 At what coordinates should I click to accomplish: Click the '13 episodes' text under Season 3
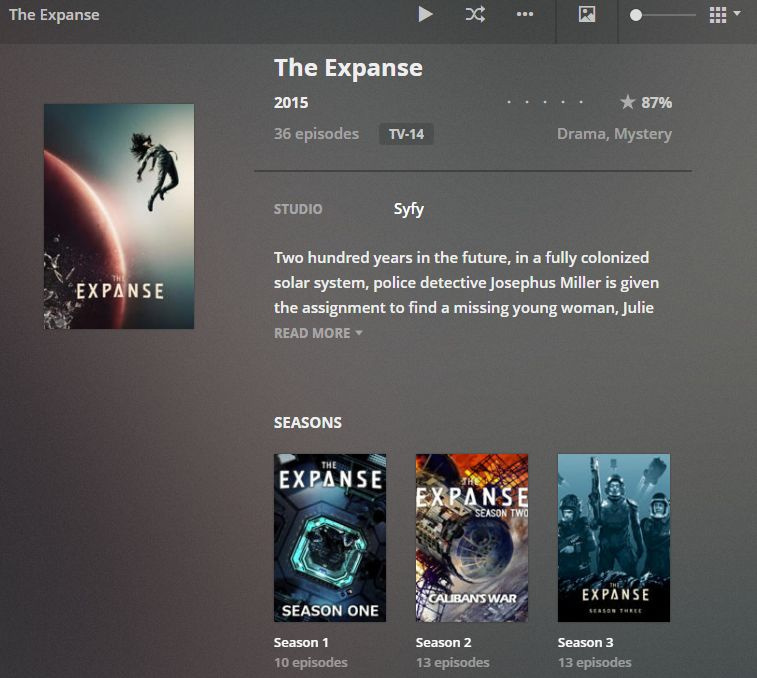click(594, 663)
